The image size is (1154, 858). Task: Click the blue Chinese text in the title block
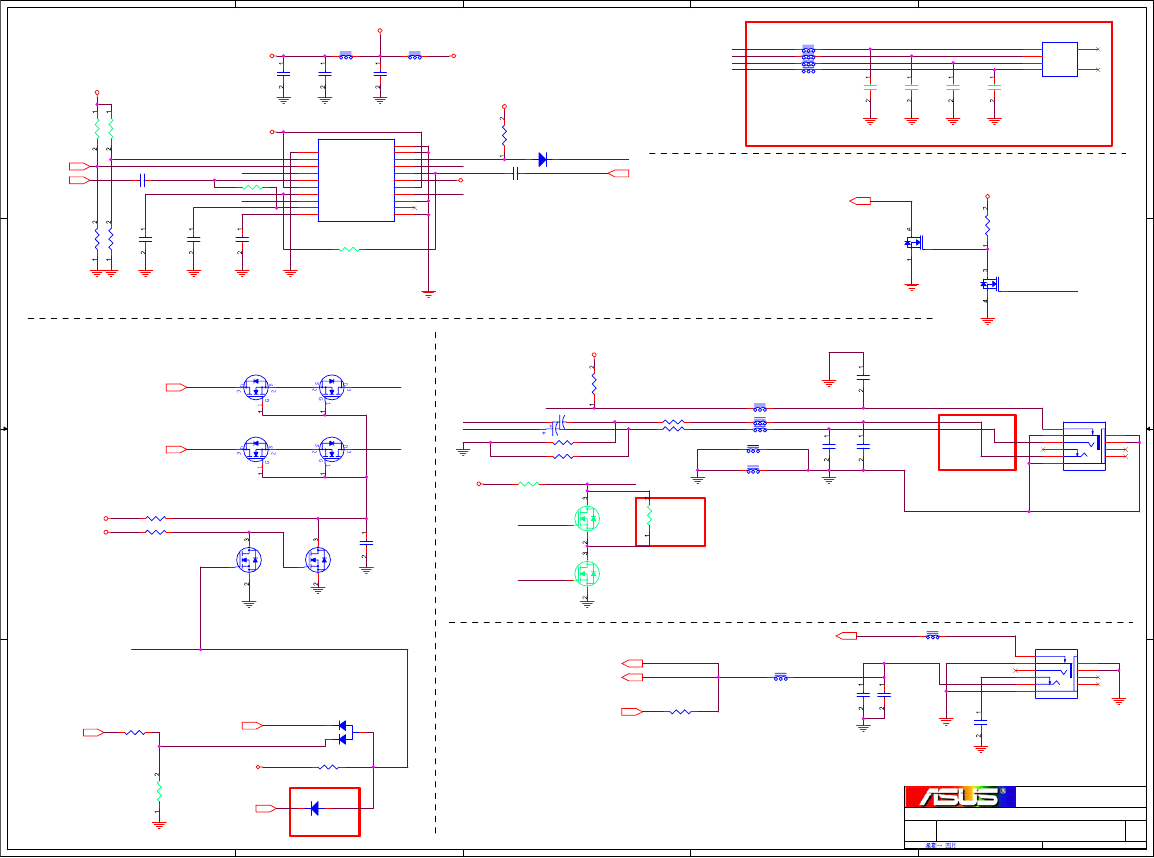click(941, 846)
